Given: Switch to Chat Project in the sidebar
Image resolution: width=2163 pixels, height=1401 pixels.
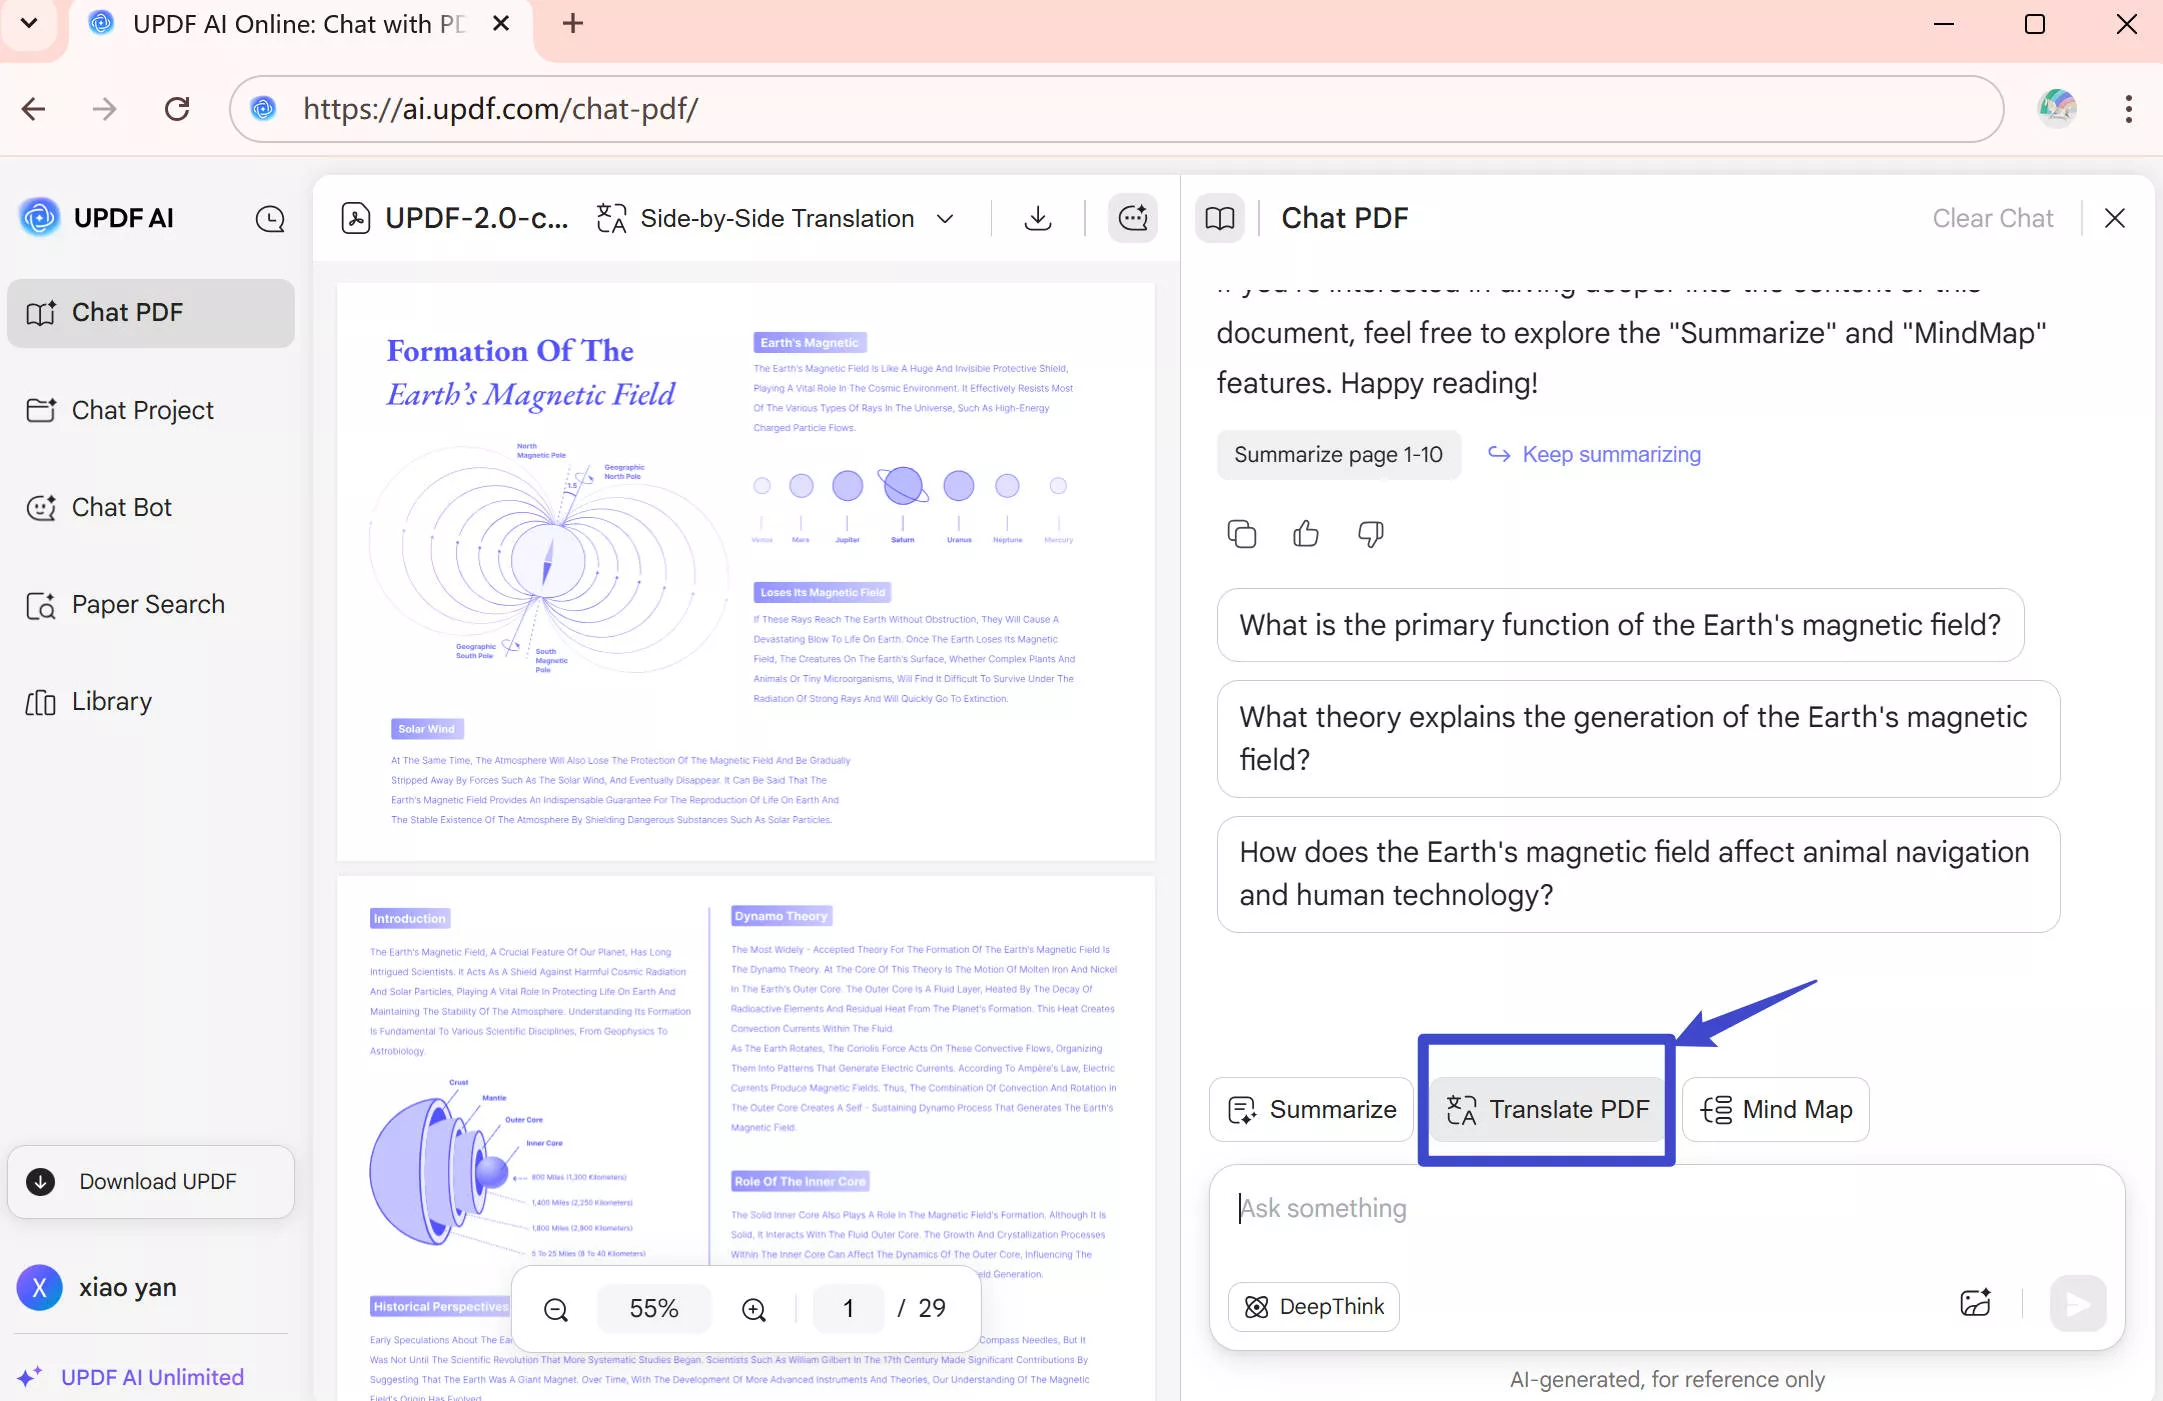Looking at the screenshot, I should (x=141, y=410).
